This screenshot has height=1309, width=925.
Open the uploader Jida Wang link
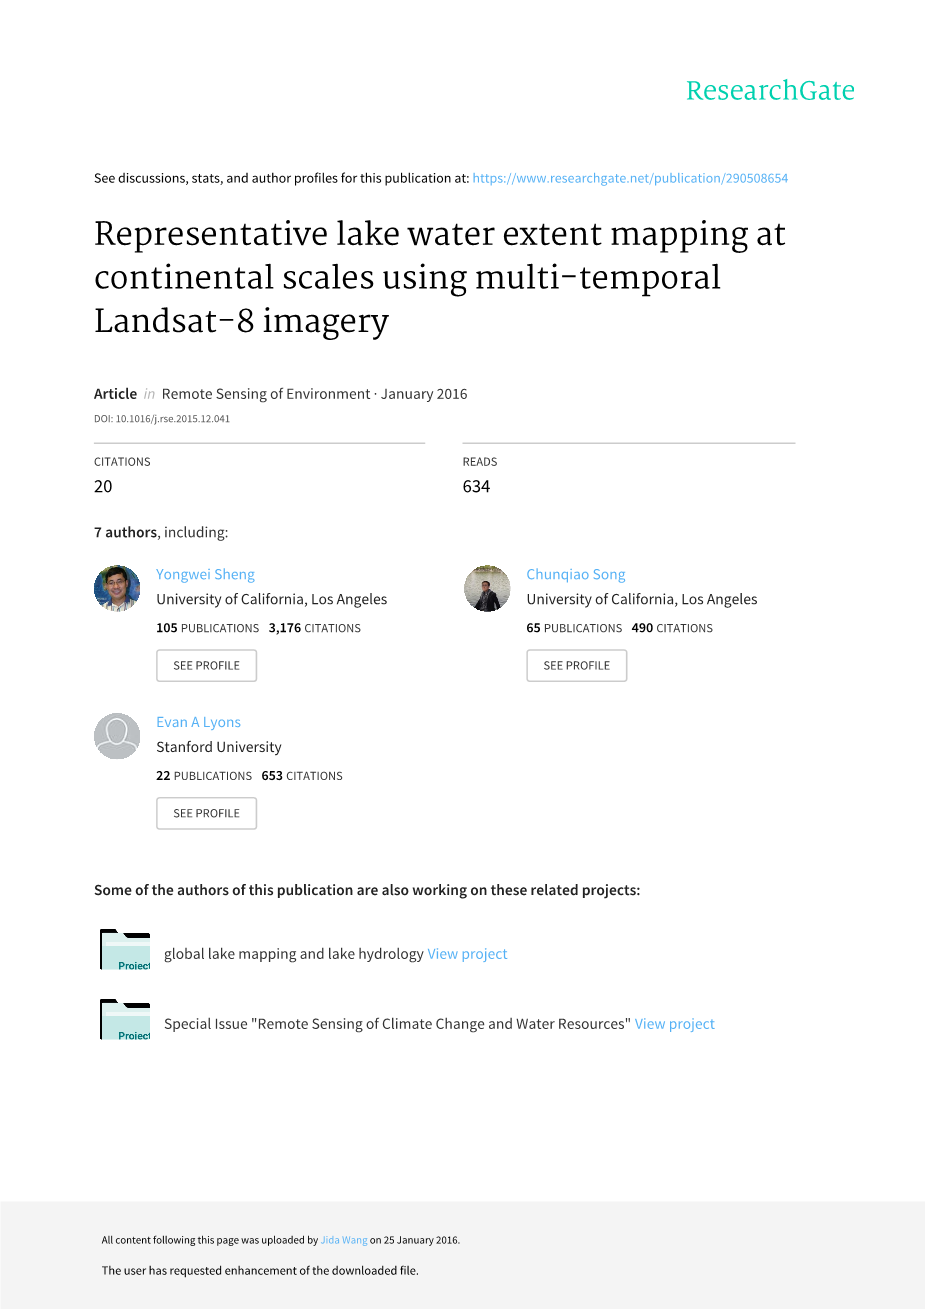344,1241
